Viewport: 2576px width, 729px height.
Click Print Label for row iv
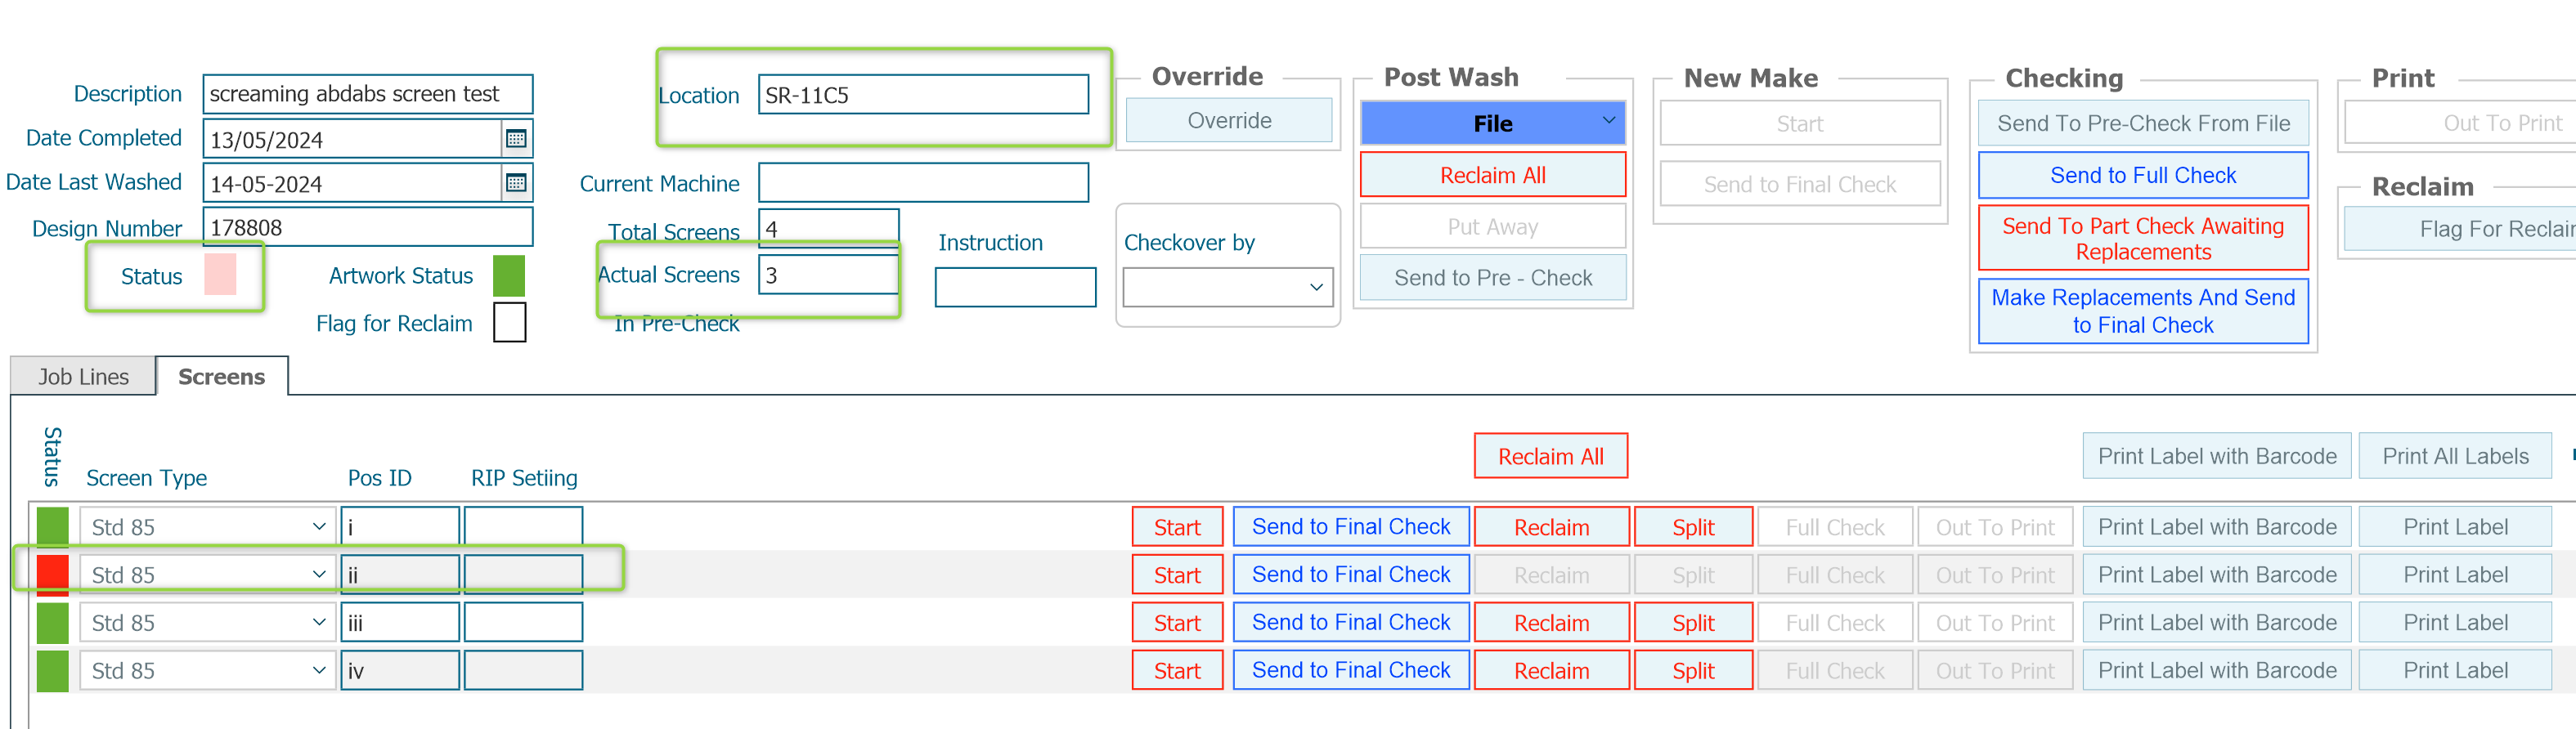tap(2454, 670)
